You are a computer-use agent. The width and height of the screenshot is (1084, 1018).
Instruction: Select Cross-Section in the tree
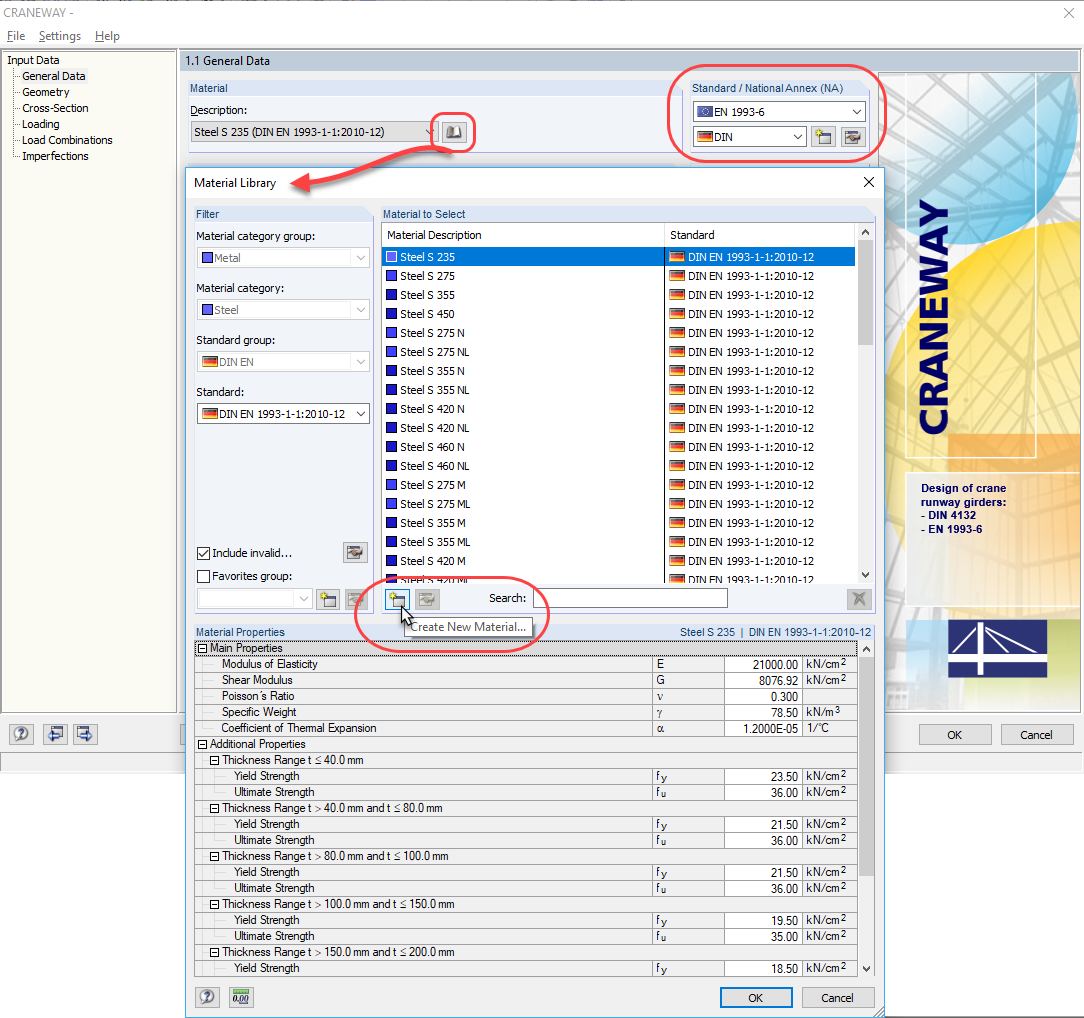(x=55, y=108)
